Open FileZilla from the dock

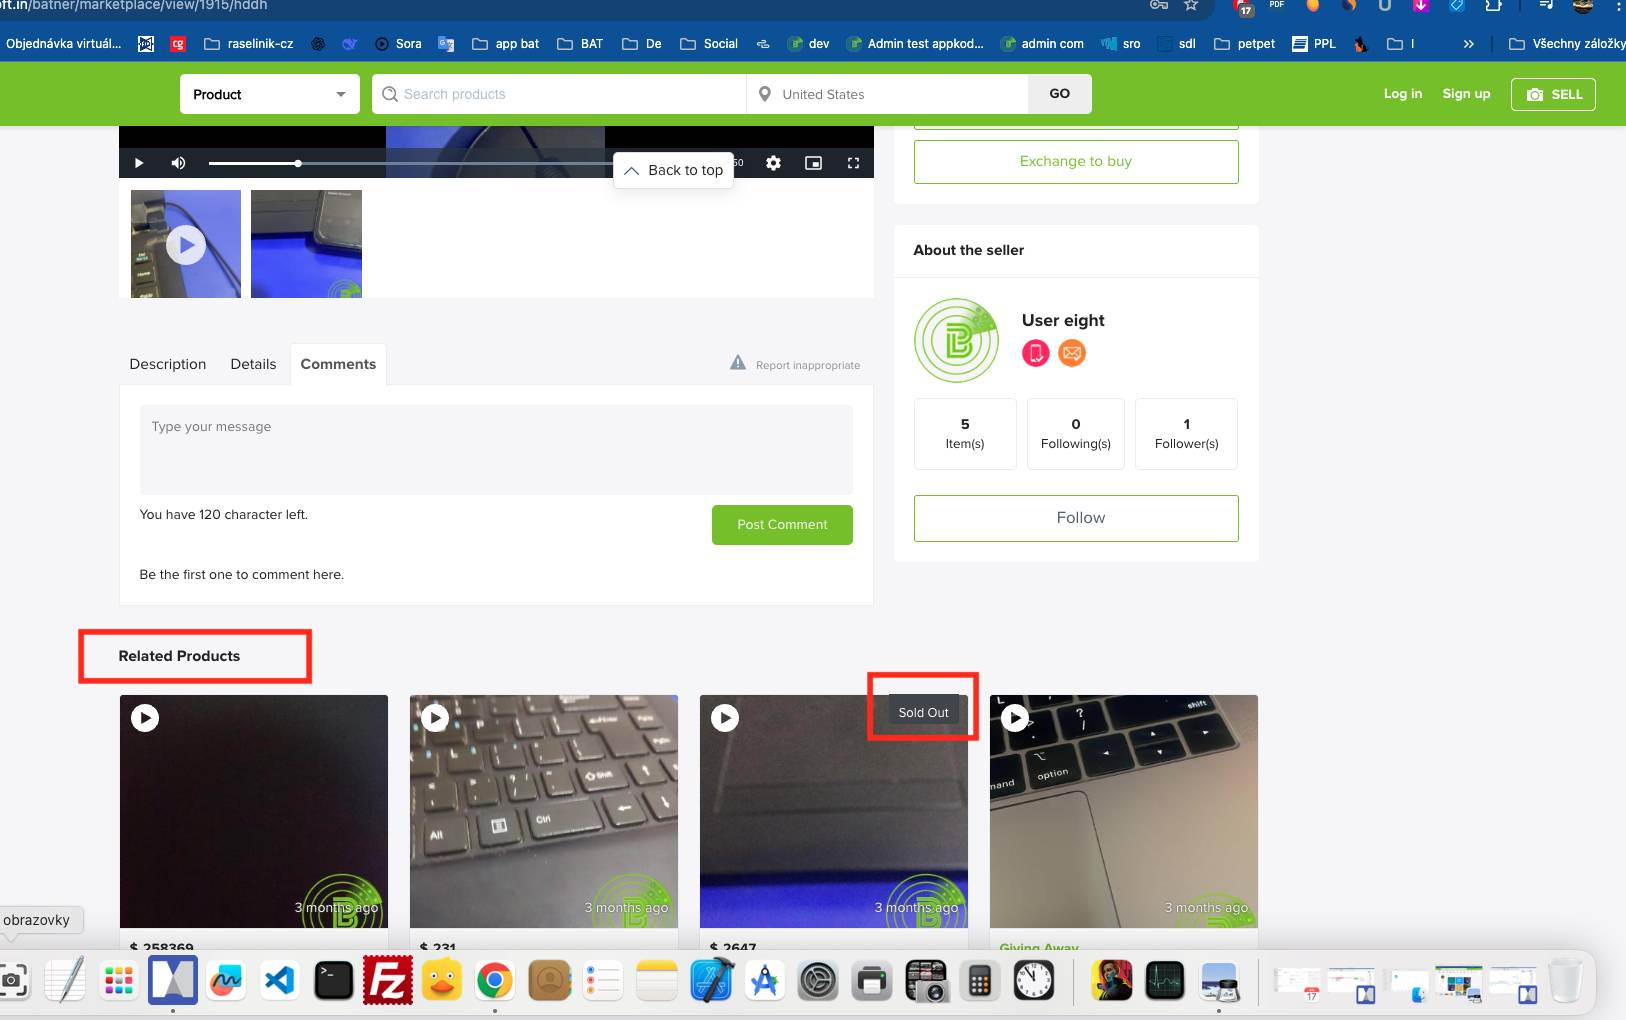click(387, 981)
